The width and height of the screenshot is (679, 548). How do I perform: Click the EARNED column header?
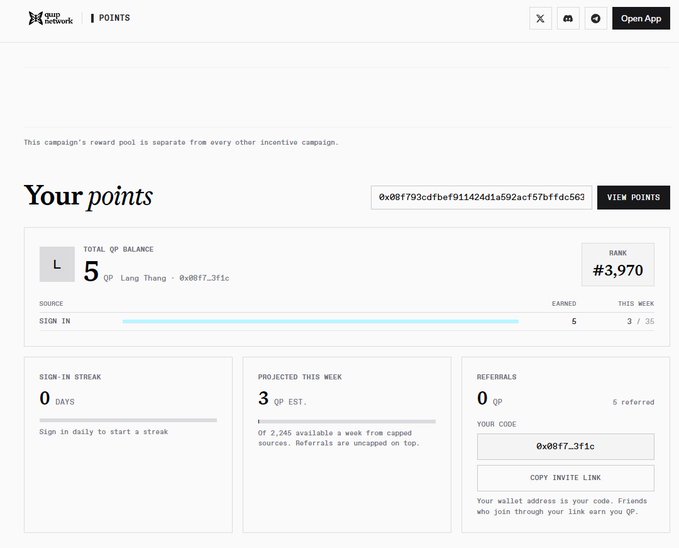(x=564, y=304)
